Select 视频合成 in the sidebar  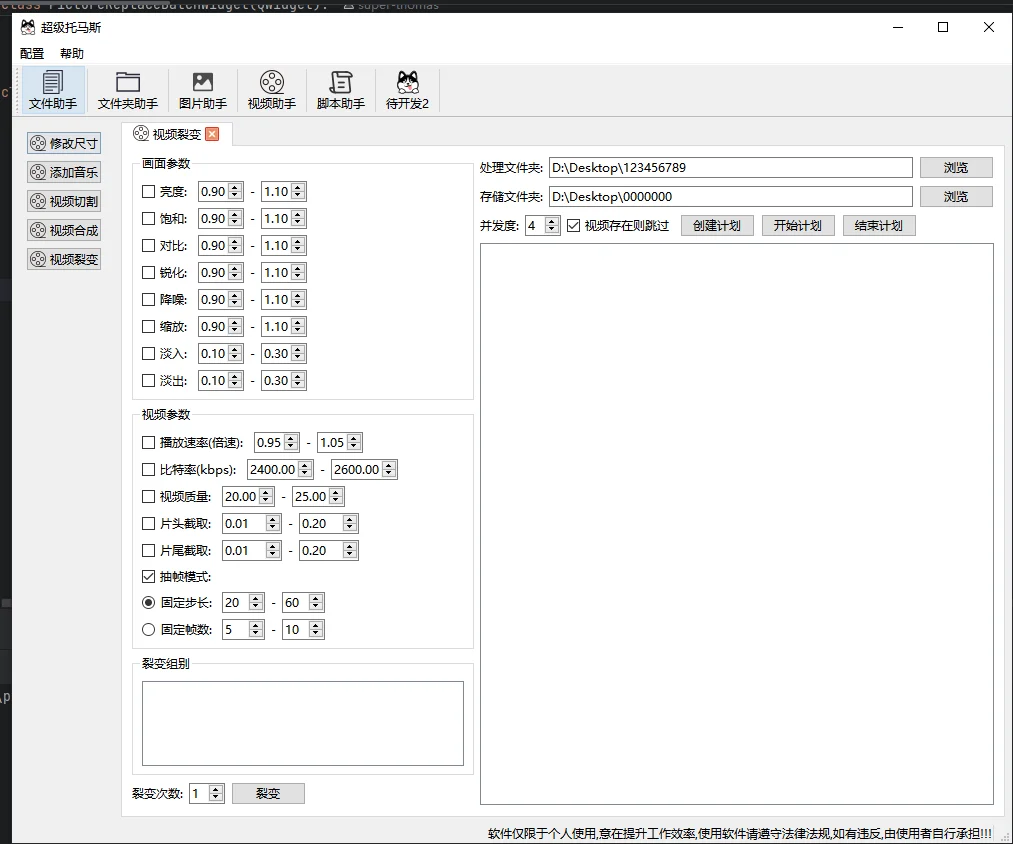click(x=64, y=230)
